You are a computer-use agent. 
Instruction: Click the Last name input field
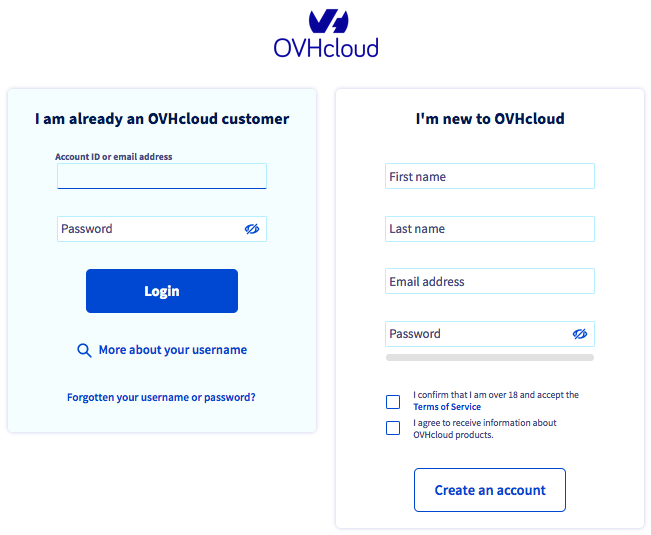490,229
